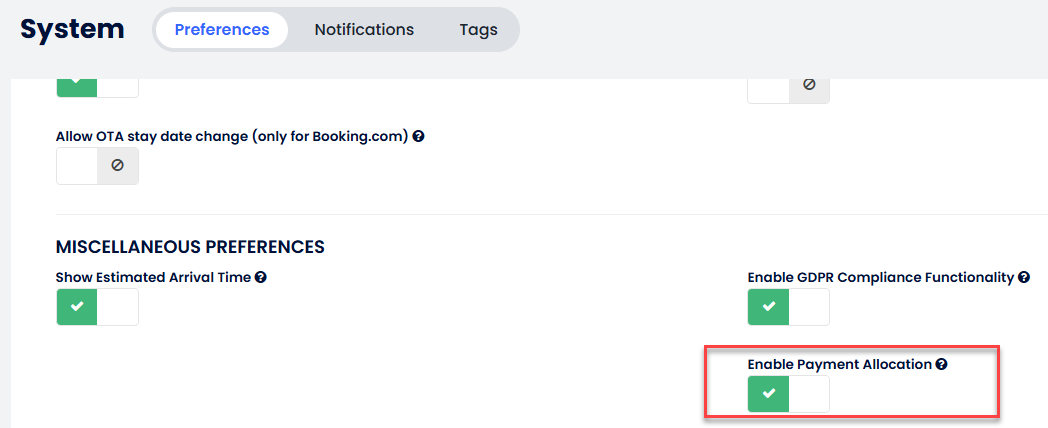Click the disabled icon on top-right partial toggle
Screen dimensions: 1048x428
click(809, 85)
